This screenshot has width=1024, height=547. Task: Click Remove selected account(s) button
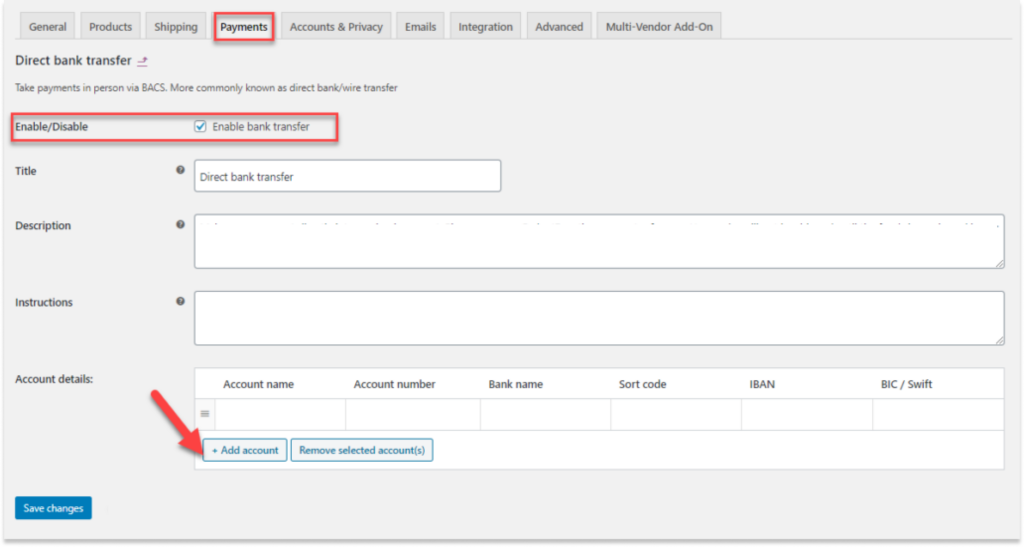[x=362, y=450]
